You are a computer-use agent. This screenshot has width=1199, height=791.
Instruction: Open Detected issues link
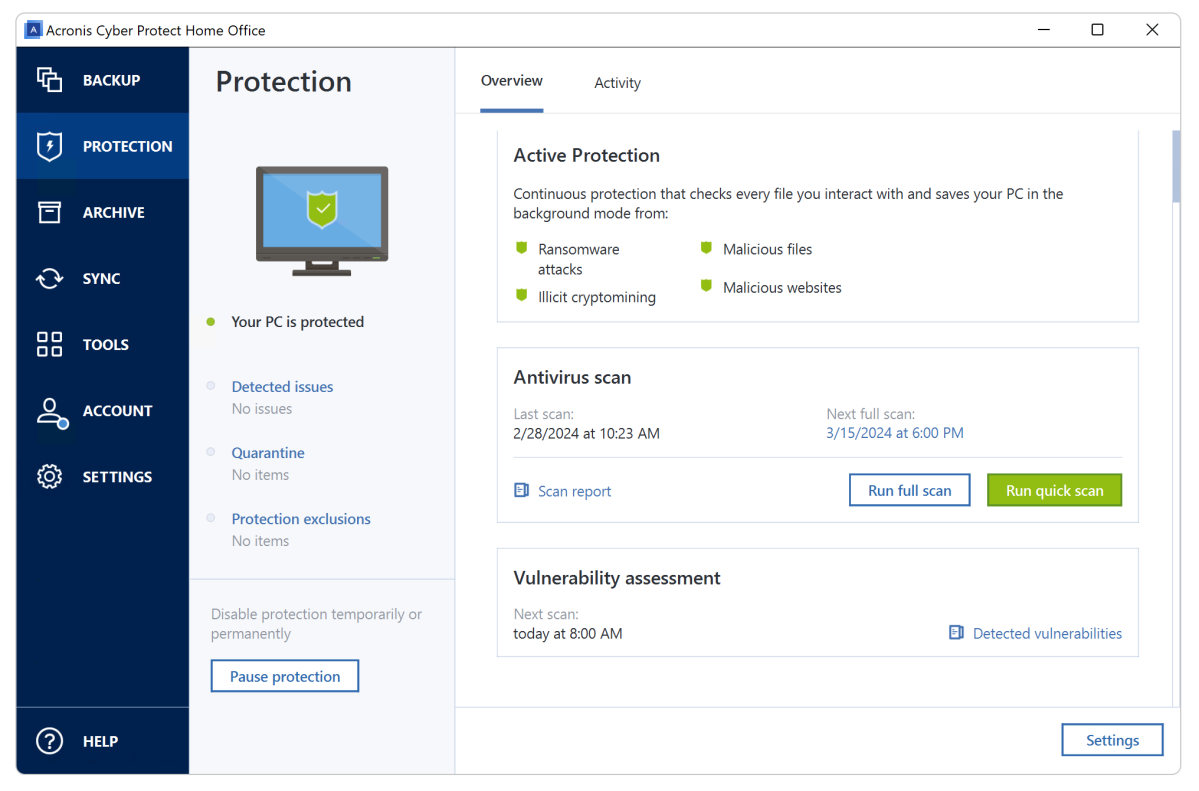(281, 386)
